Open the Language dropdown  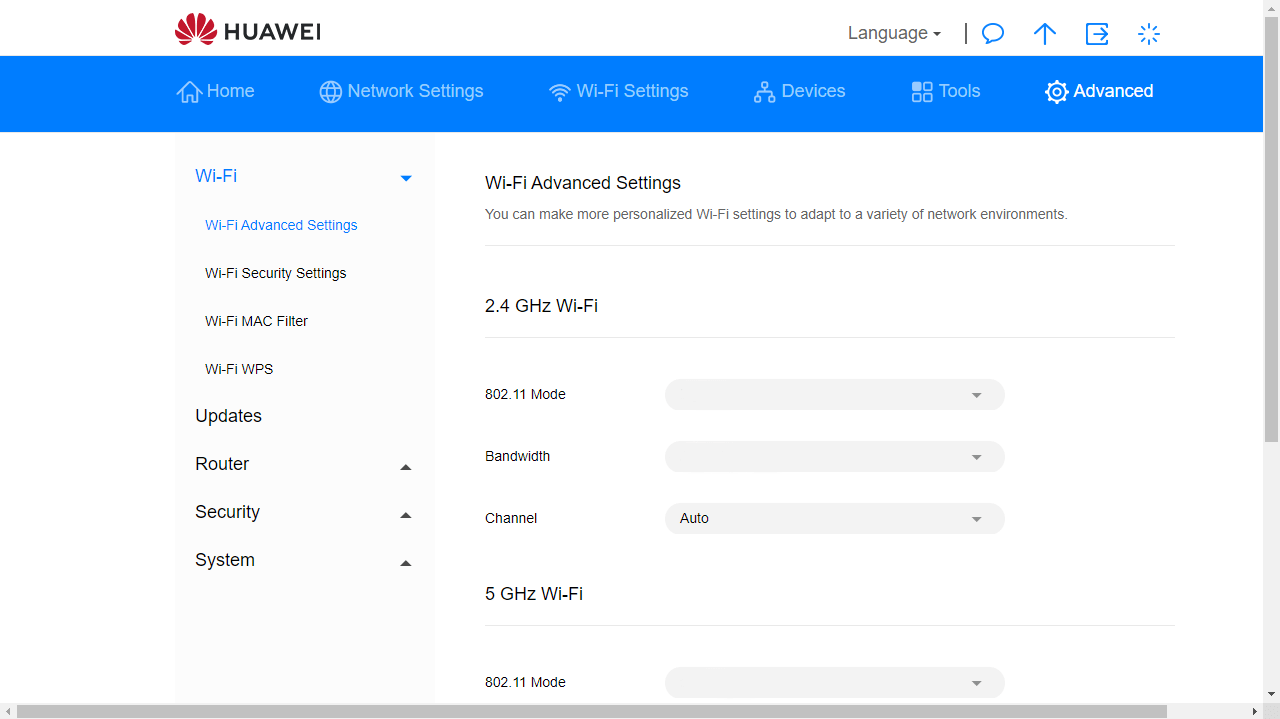[x=893, y=33]
